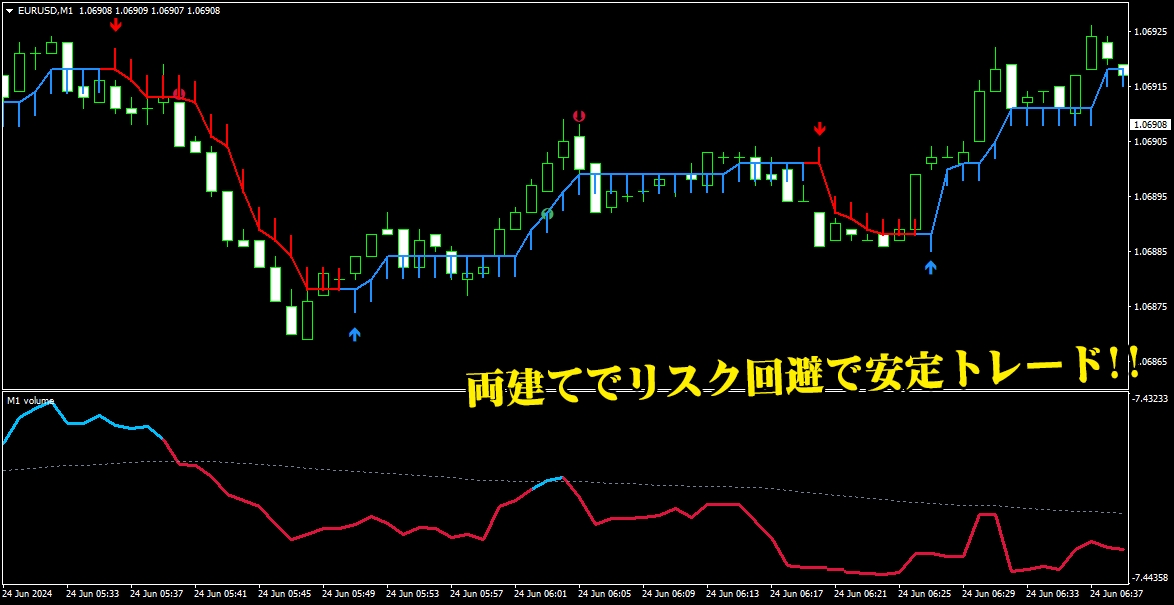
Task: Click the 24 Jun 2024 date label
Action: click(28, 593)
